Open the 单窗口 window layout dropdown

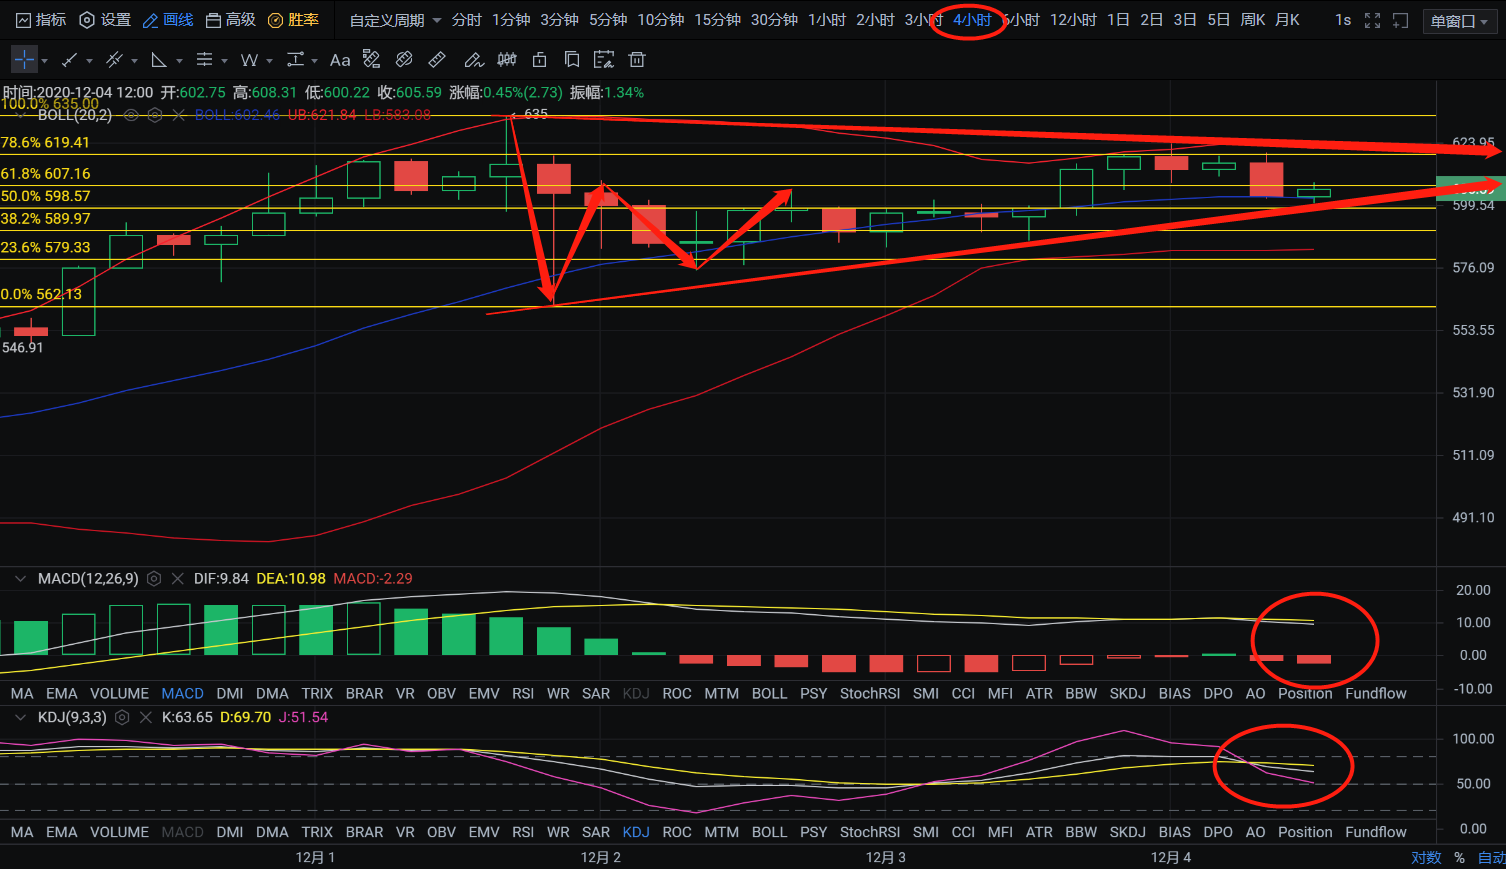tap(1459, 21)
